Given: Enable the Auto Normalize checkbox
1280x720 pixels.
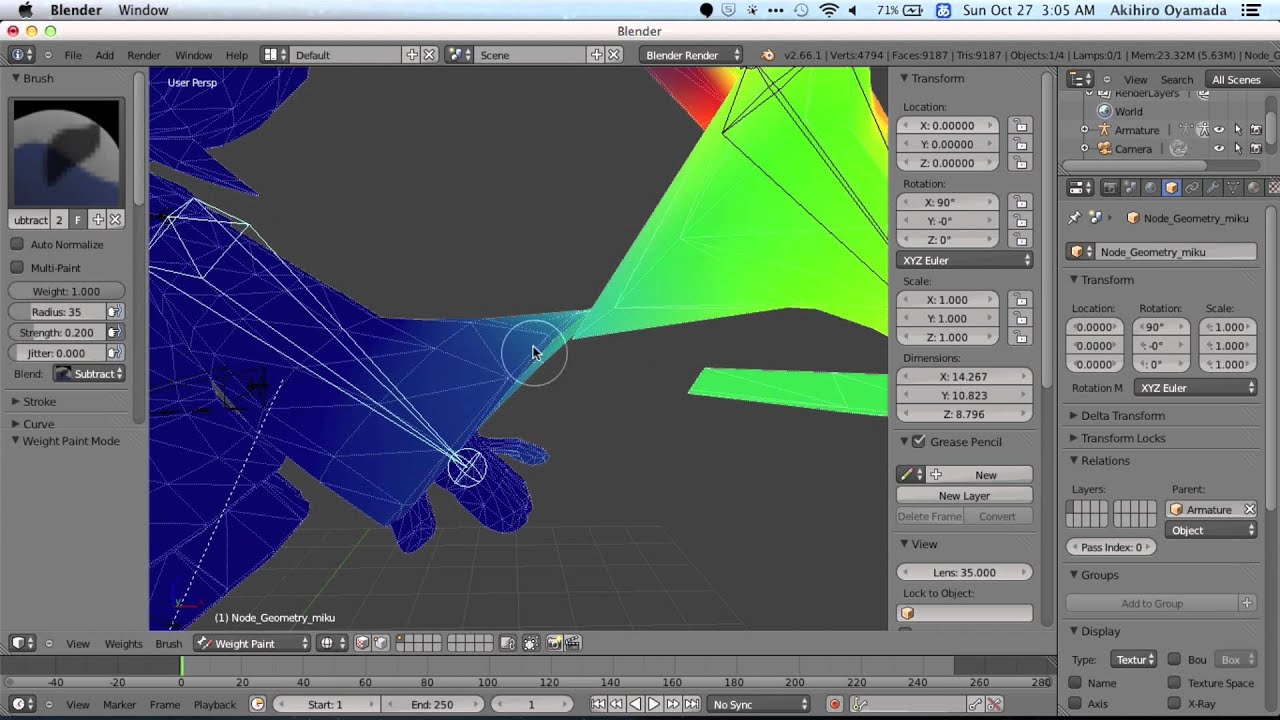Looking at the screenshot, I should click(17, 244).
